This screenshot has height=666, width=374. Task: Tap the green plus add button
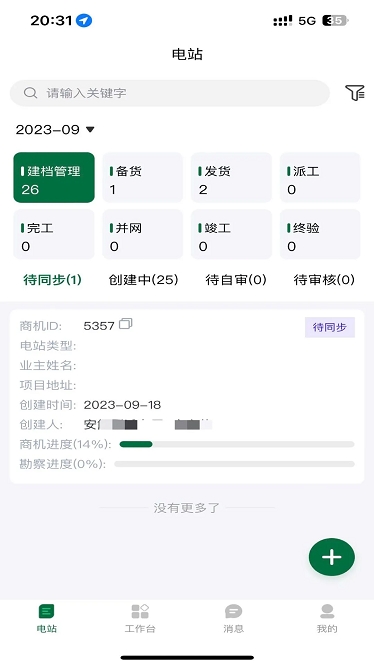[332, 557]
